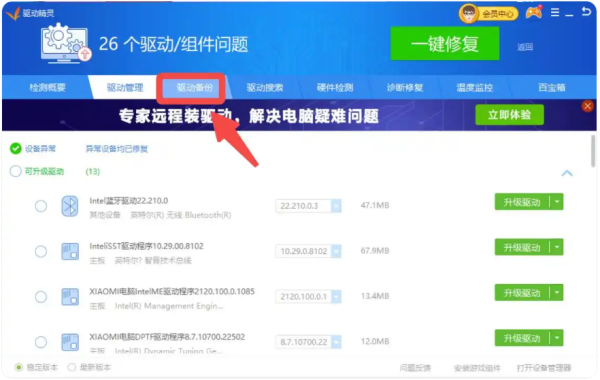Click the 专家远程装驱动 ad banner text
This screenshot has height=380, width=600.
[249, 116]
